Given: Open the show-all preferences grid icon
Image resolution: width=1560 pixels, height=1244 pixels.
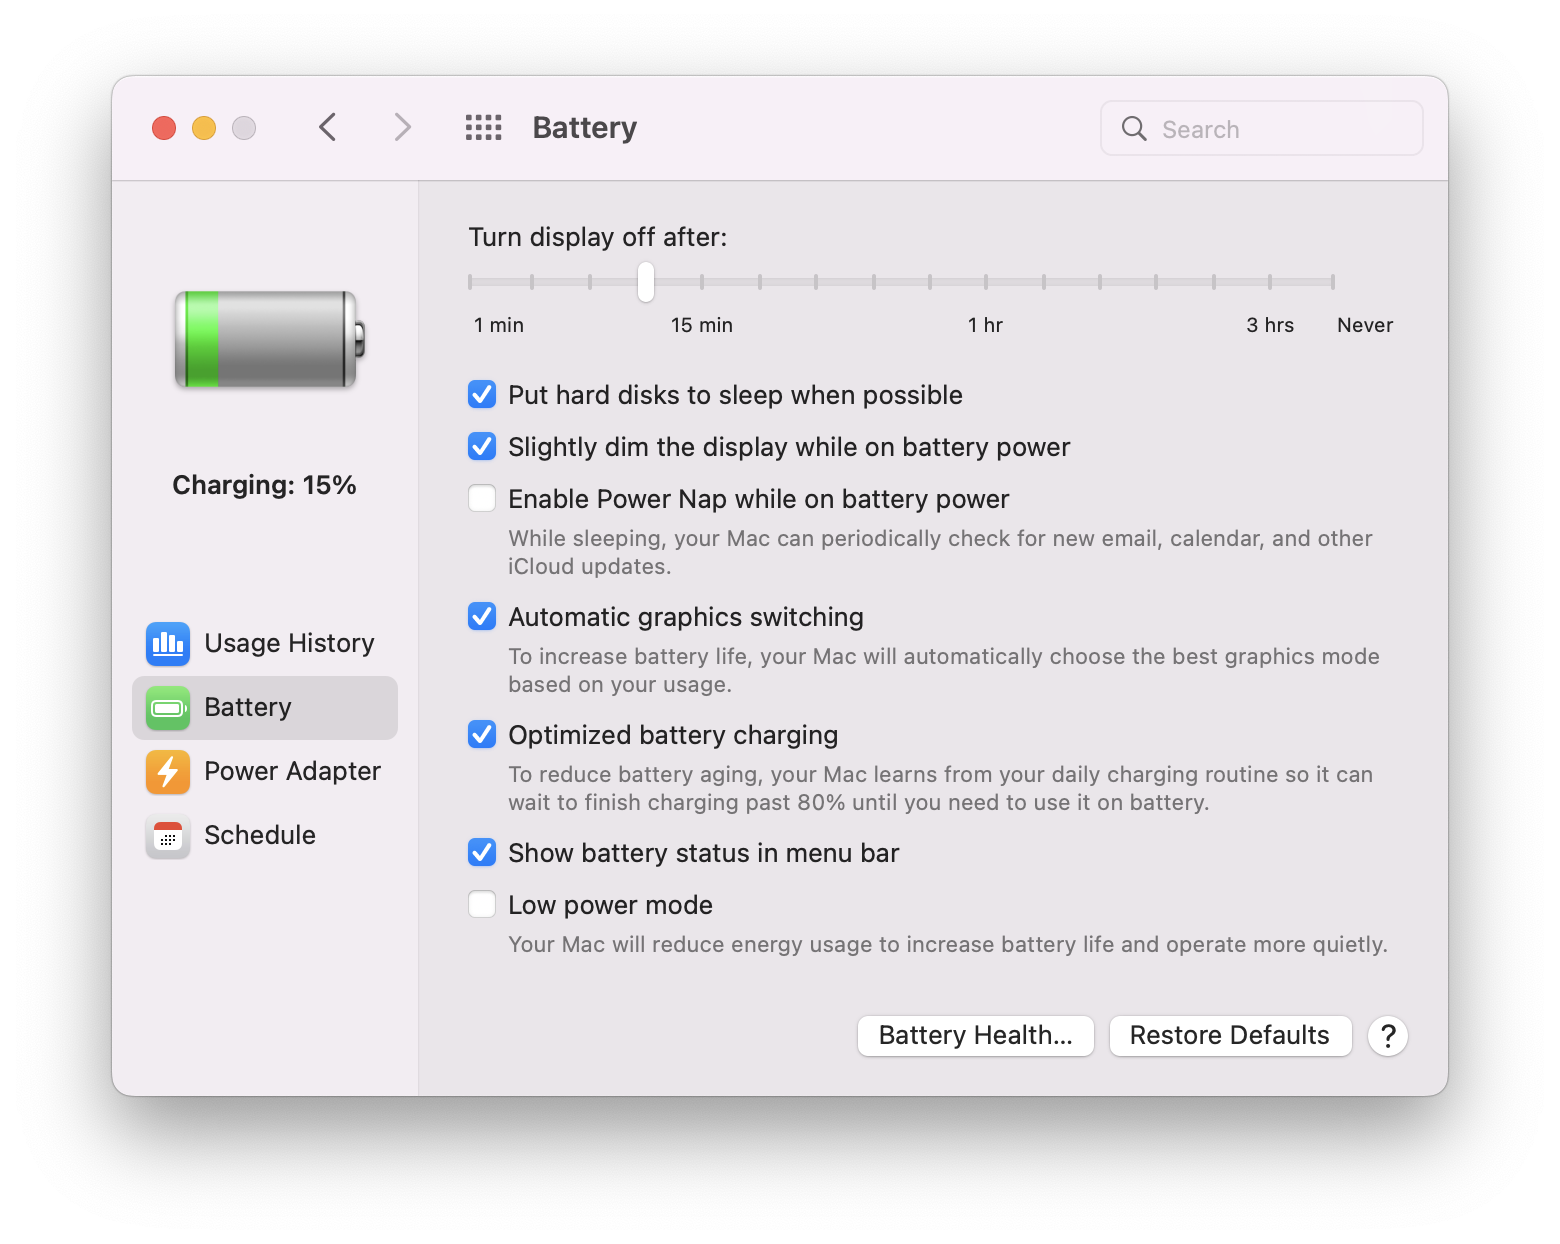Looking at the screenshot, I should (483, 127).
